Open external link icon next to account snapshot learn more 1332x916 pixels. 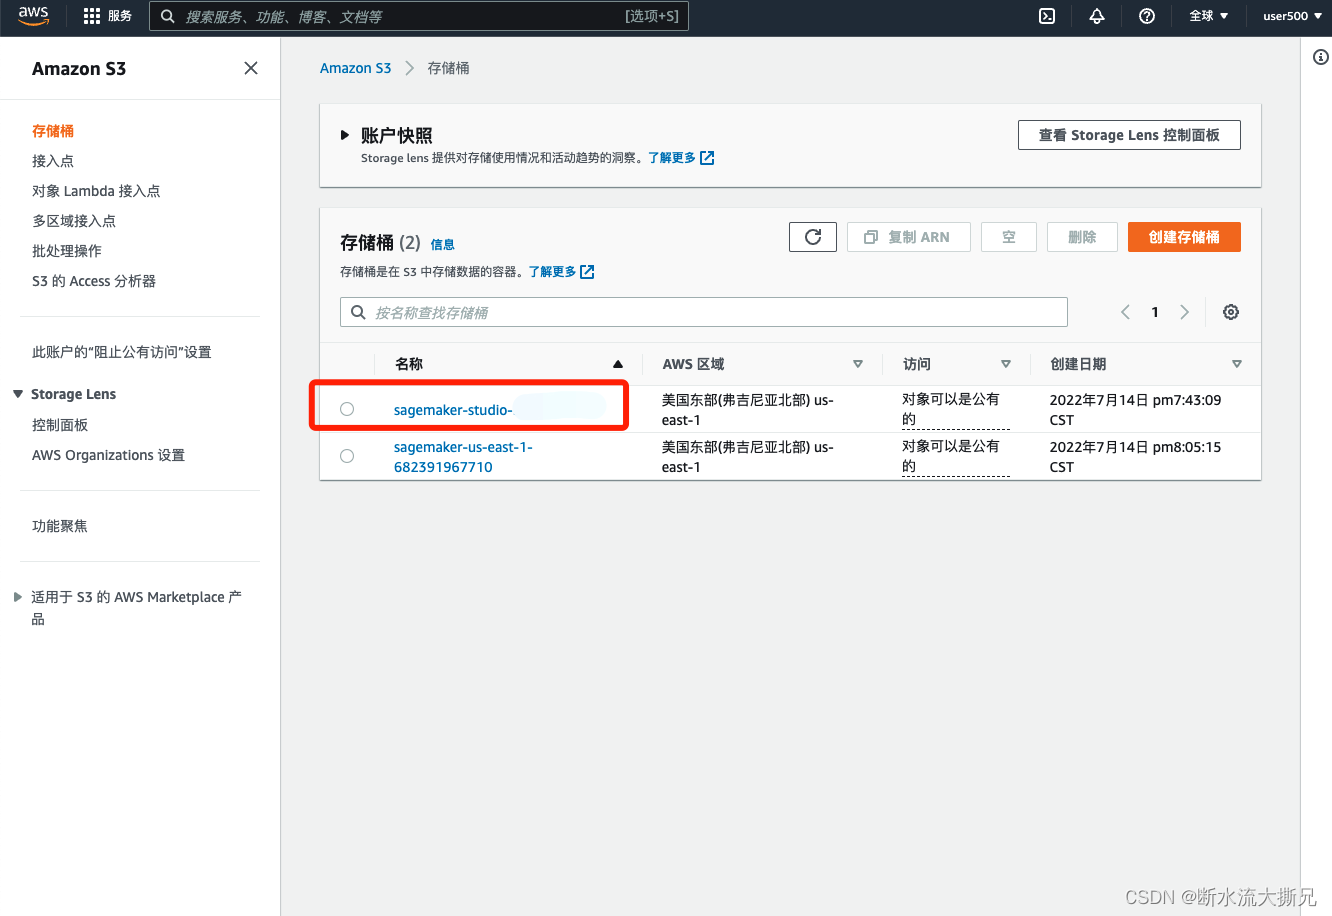[x=707, y=158]
